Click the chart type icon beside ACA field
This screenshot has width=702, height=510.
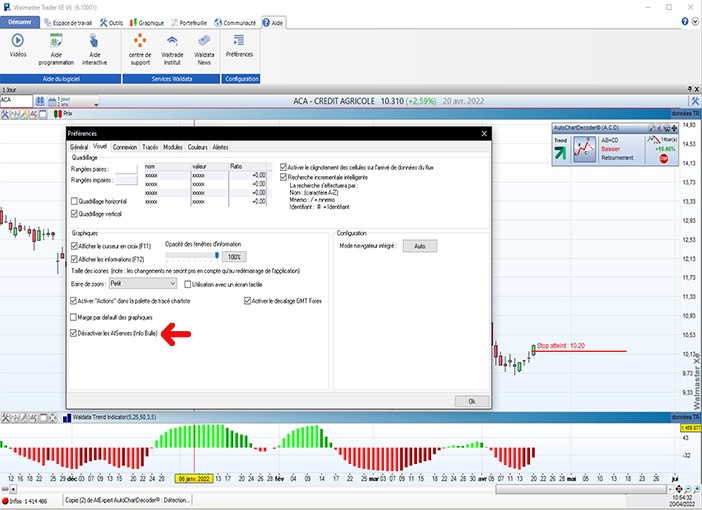[x=40, y=101]
